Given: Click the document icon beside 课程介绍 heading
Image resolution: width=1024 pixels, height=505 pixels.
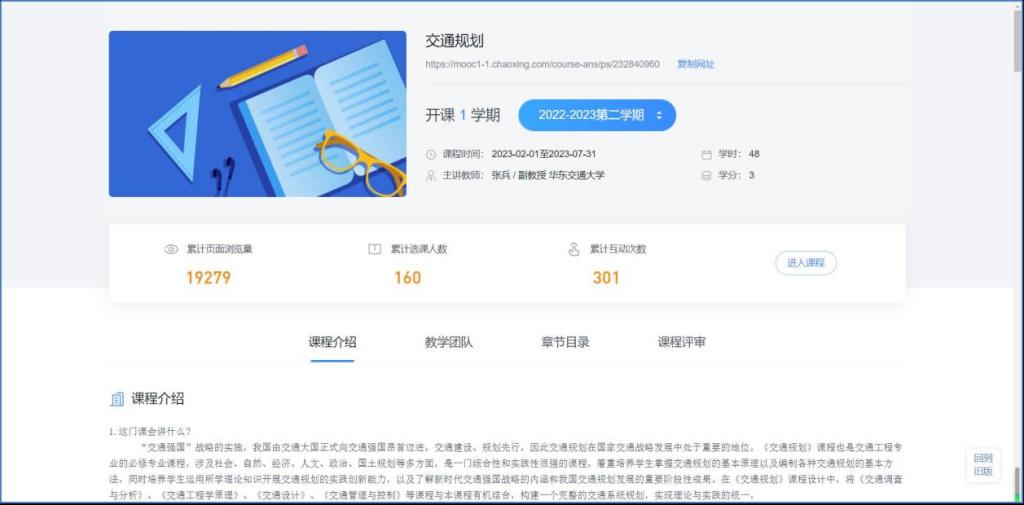Looking at the screenshot, I should click(117, 399).
